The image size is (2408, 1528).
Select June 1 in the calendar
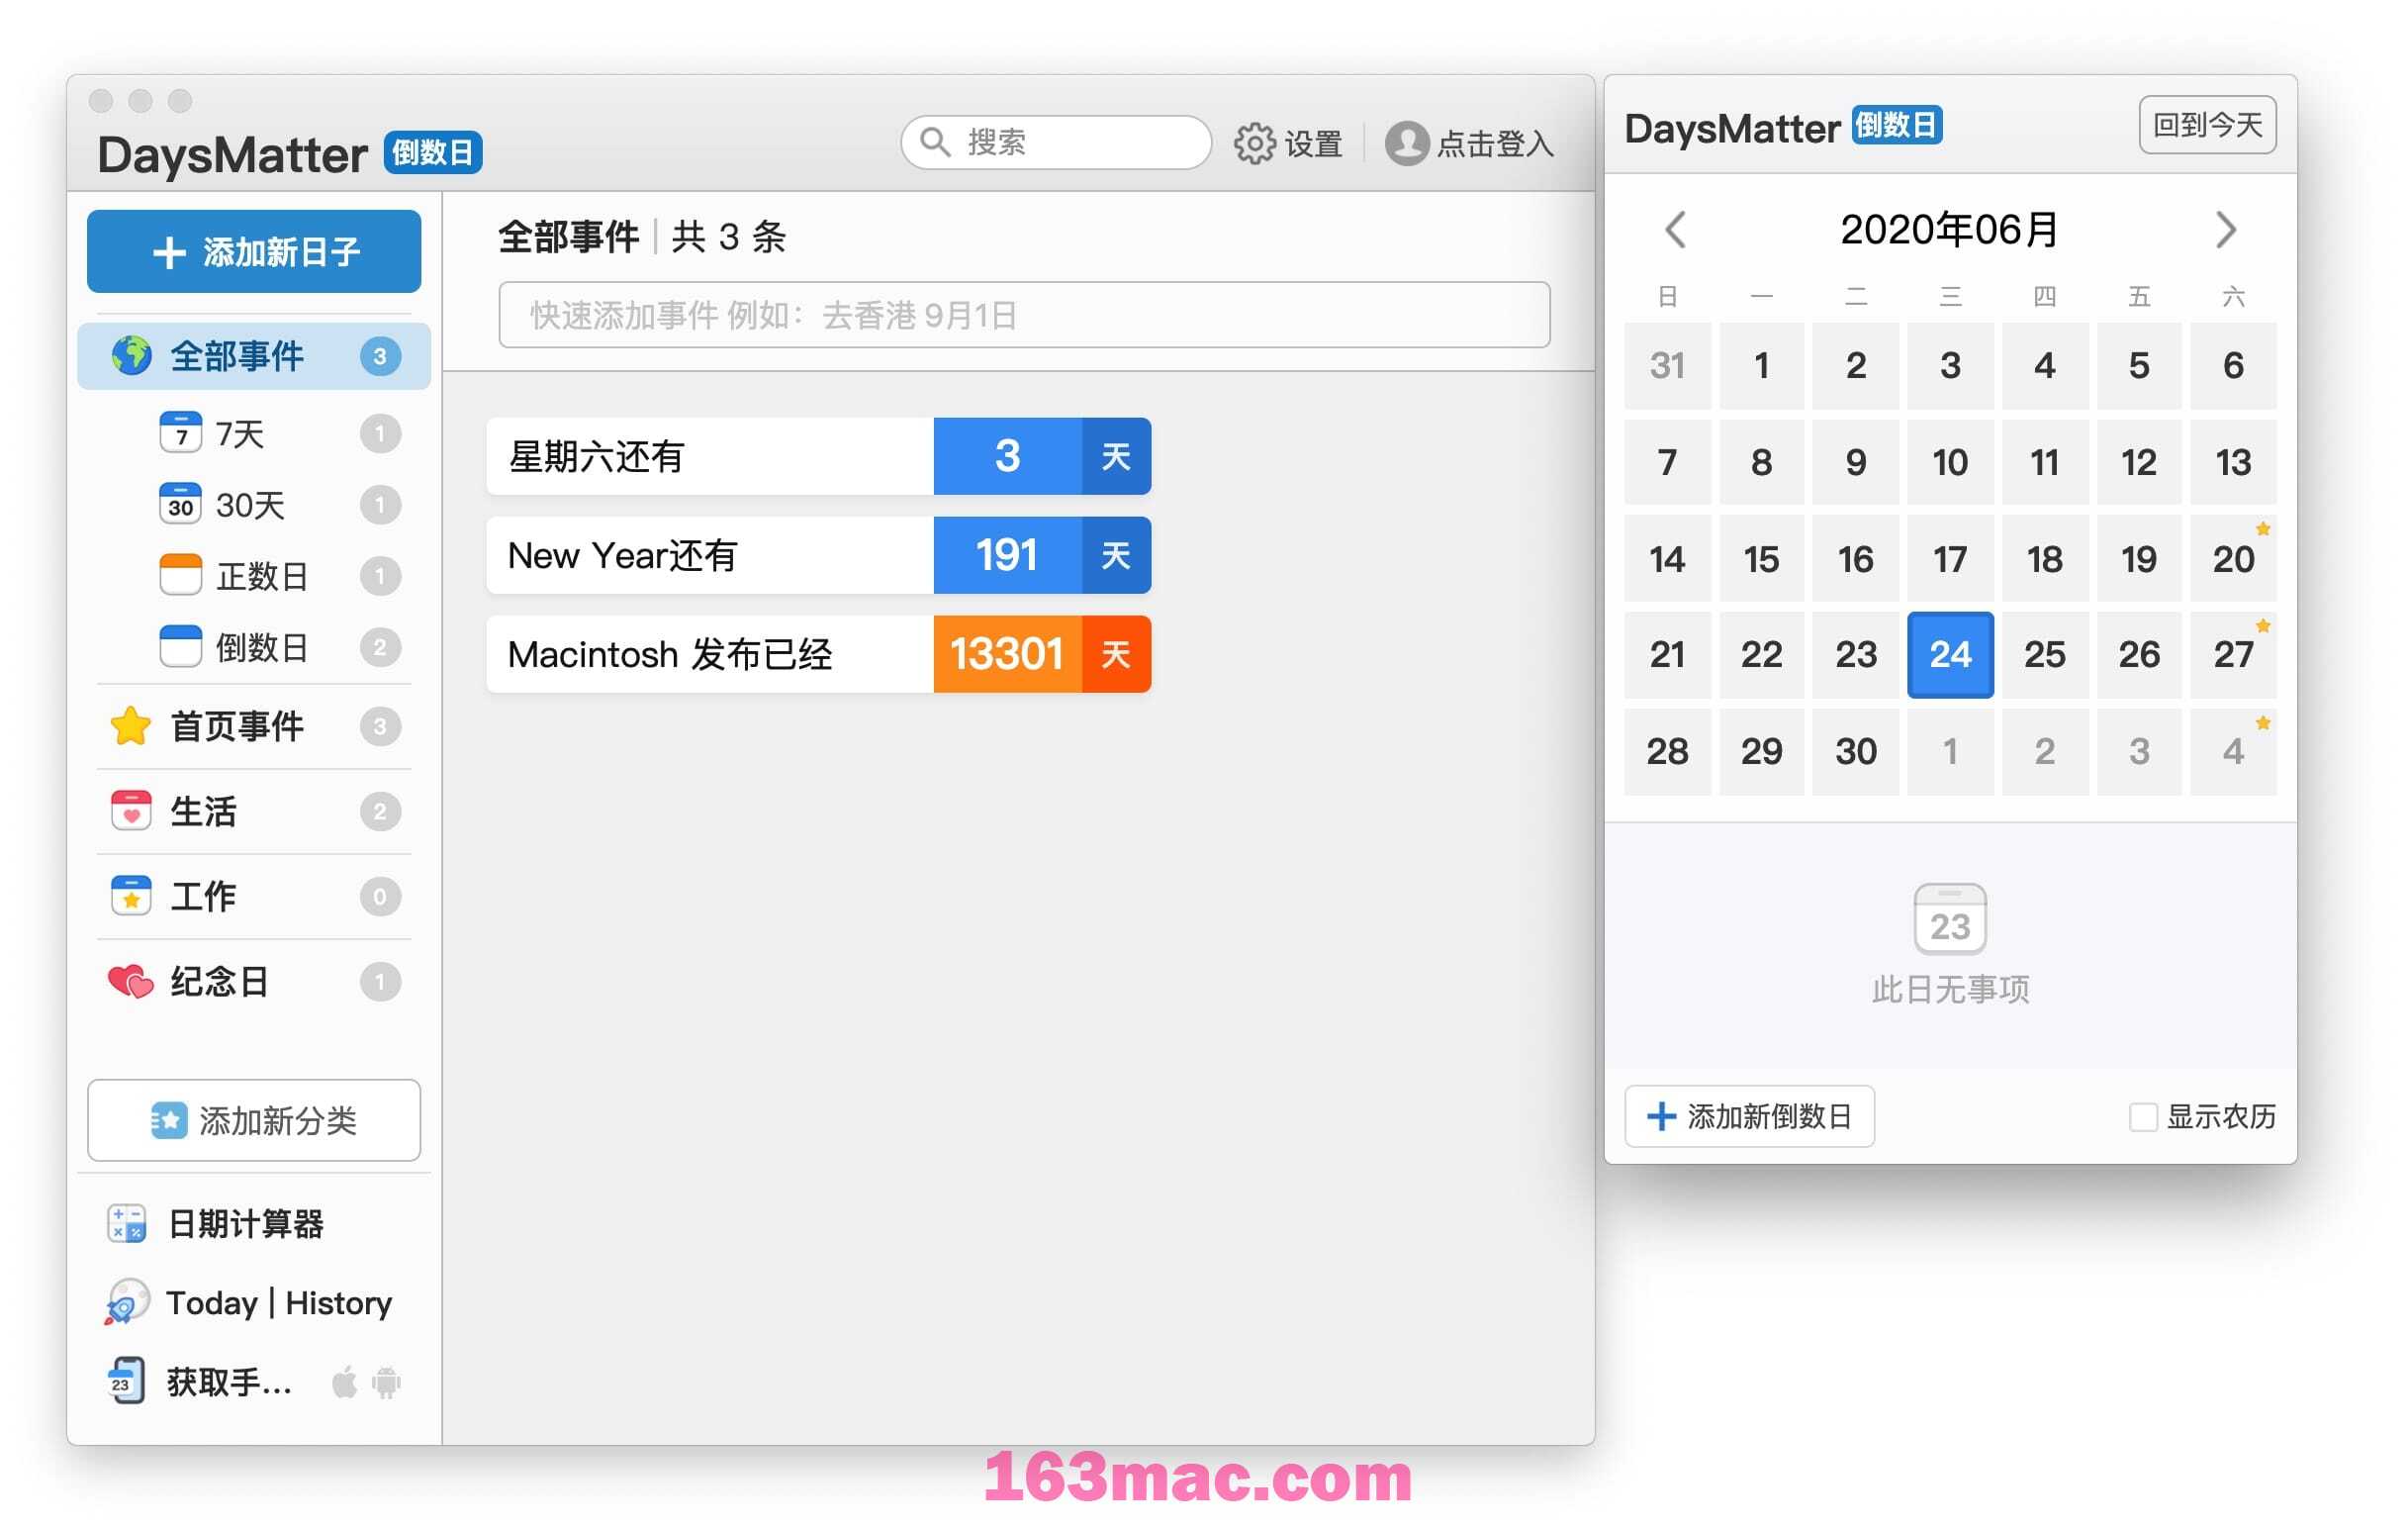point(1761,365)
